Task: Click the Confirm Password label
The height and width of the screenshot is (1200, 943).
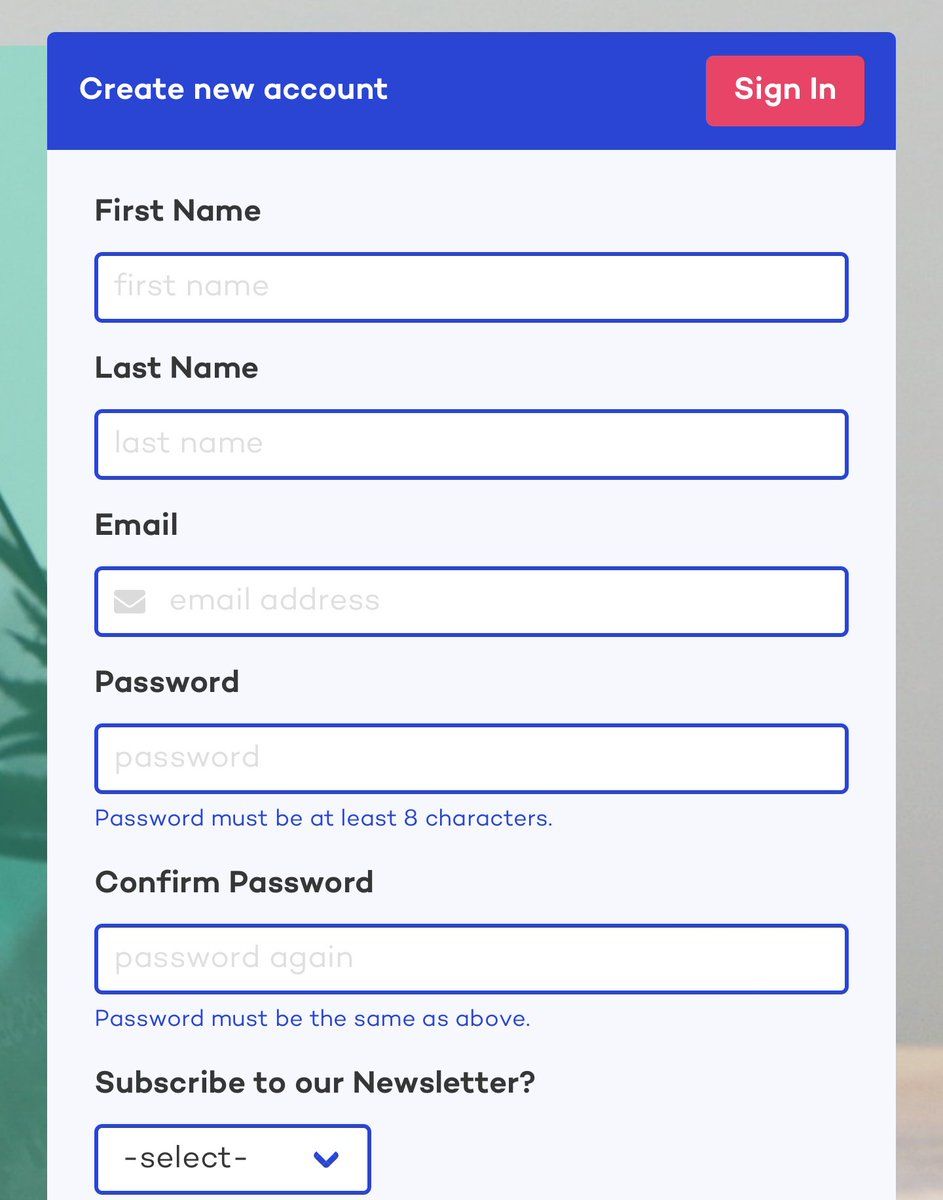Action: (x=234, y=882)
